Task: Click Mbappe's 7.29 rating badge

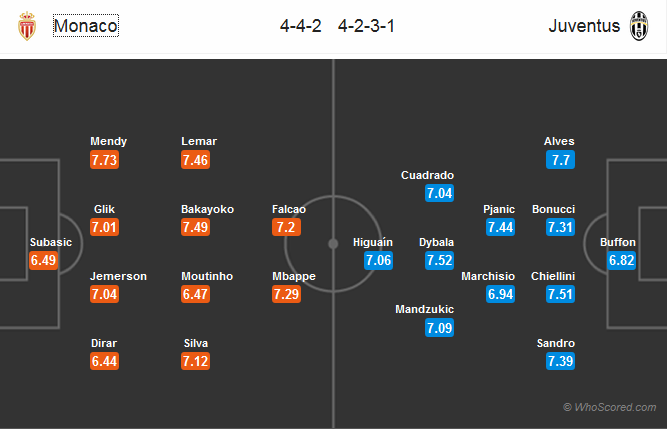Action: pos(288,295)
